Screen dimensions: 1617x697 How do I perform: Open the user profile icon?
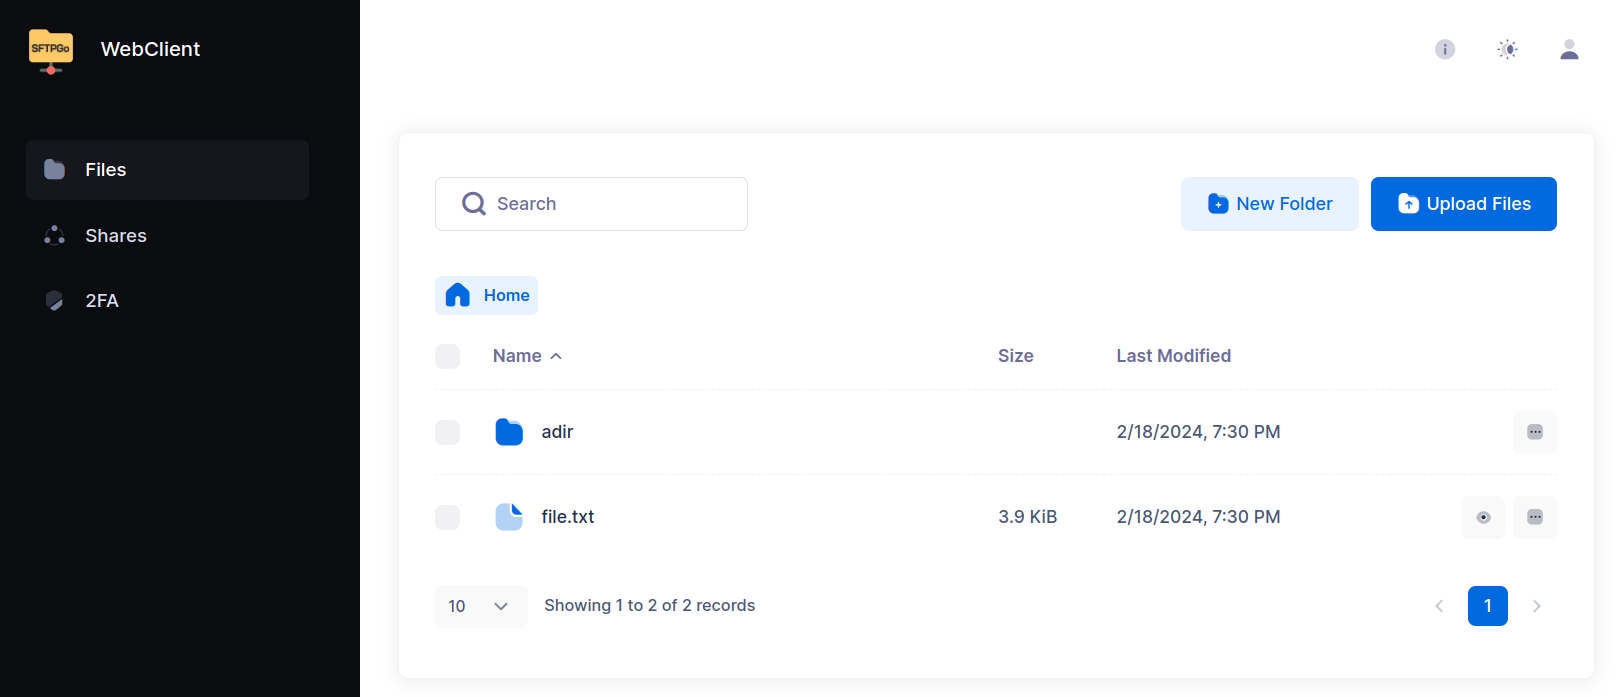pyautogui.click(x=1569, y=49)
